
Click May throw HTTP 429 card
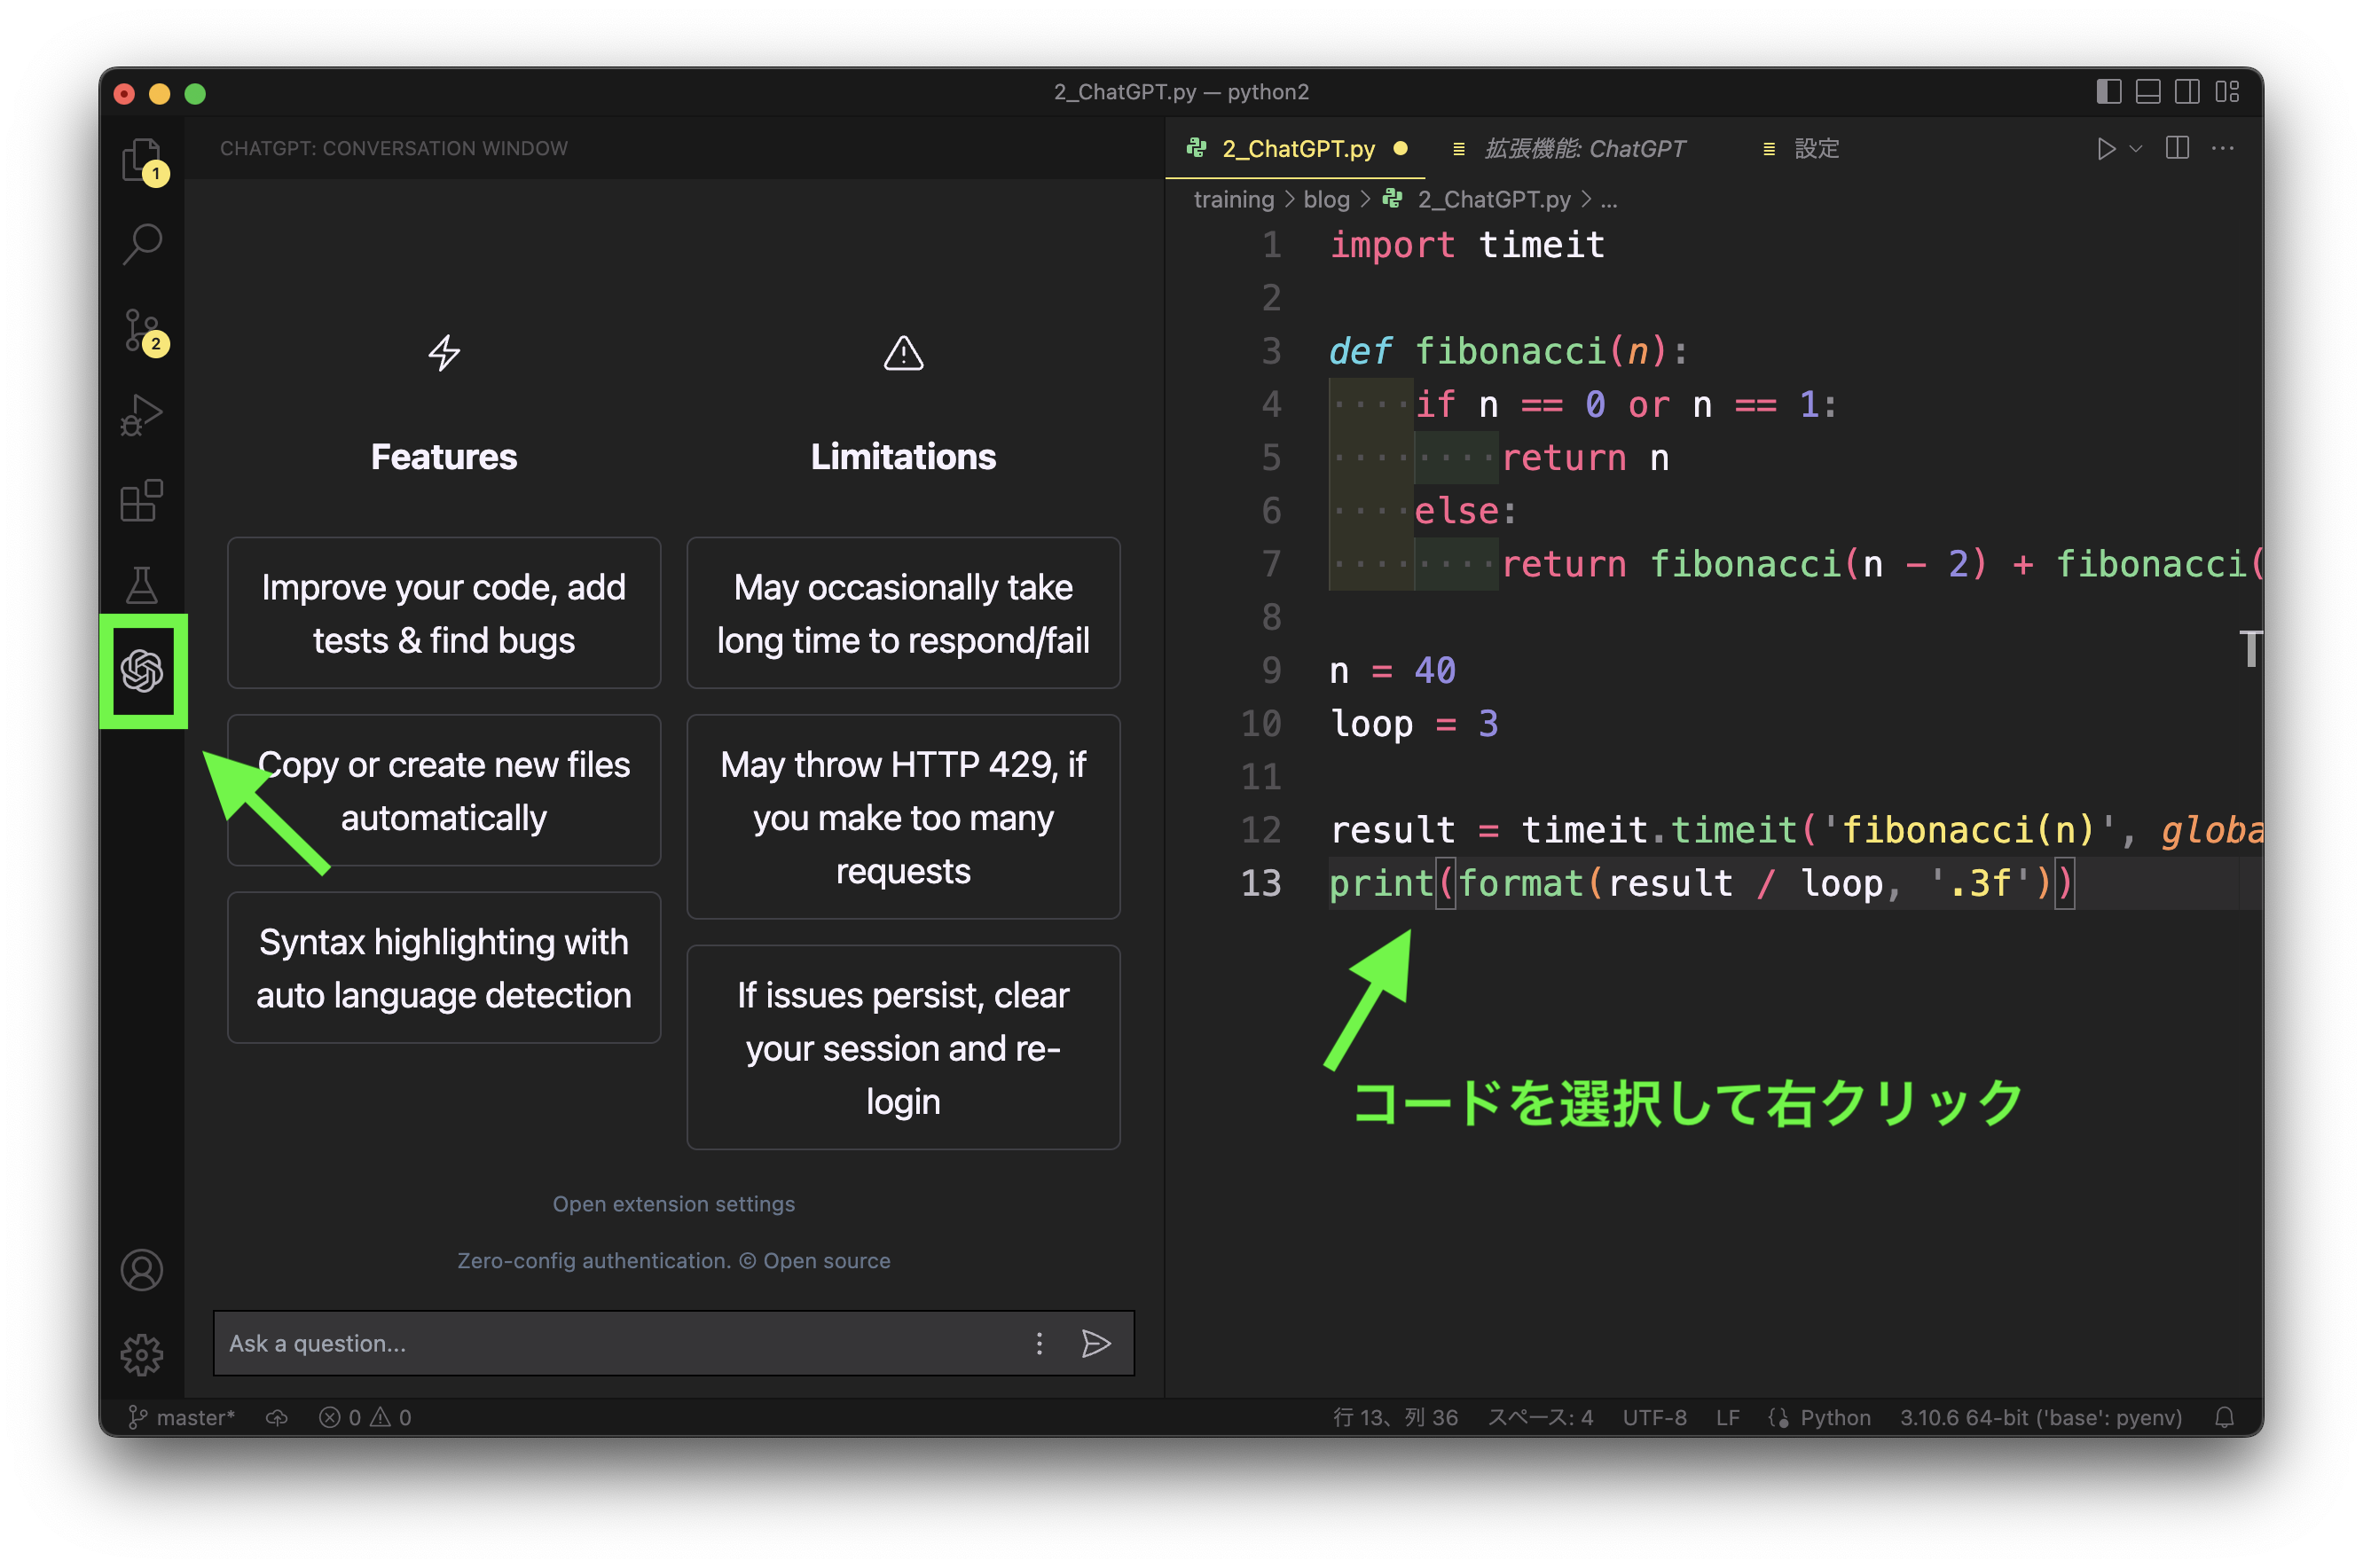903,817
